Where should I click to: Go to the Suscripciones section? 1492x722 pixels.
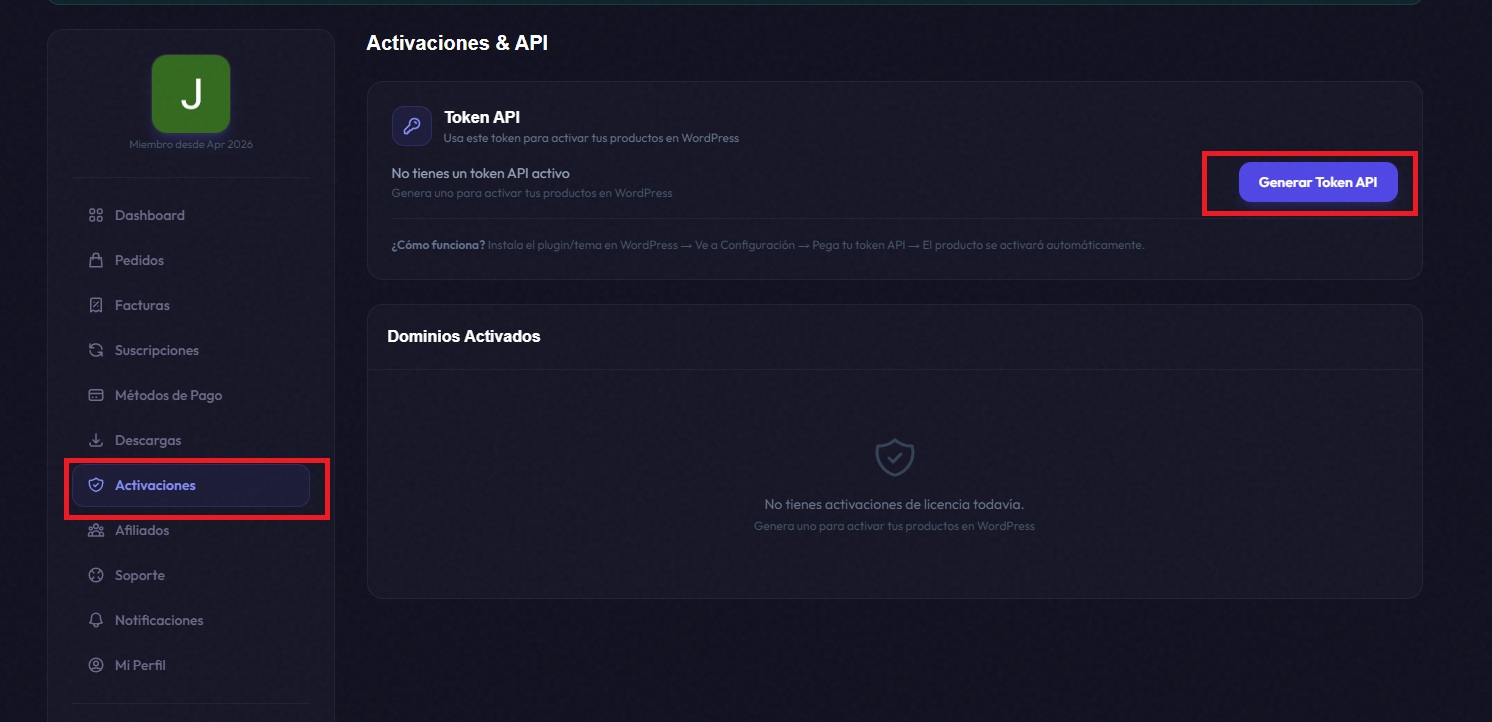[156, 350]
